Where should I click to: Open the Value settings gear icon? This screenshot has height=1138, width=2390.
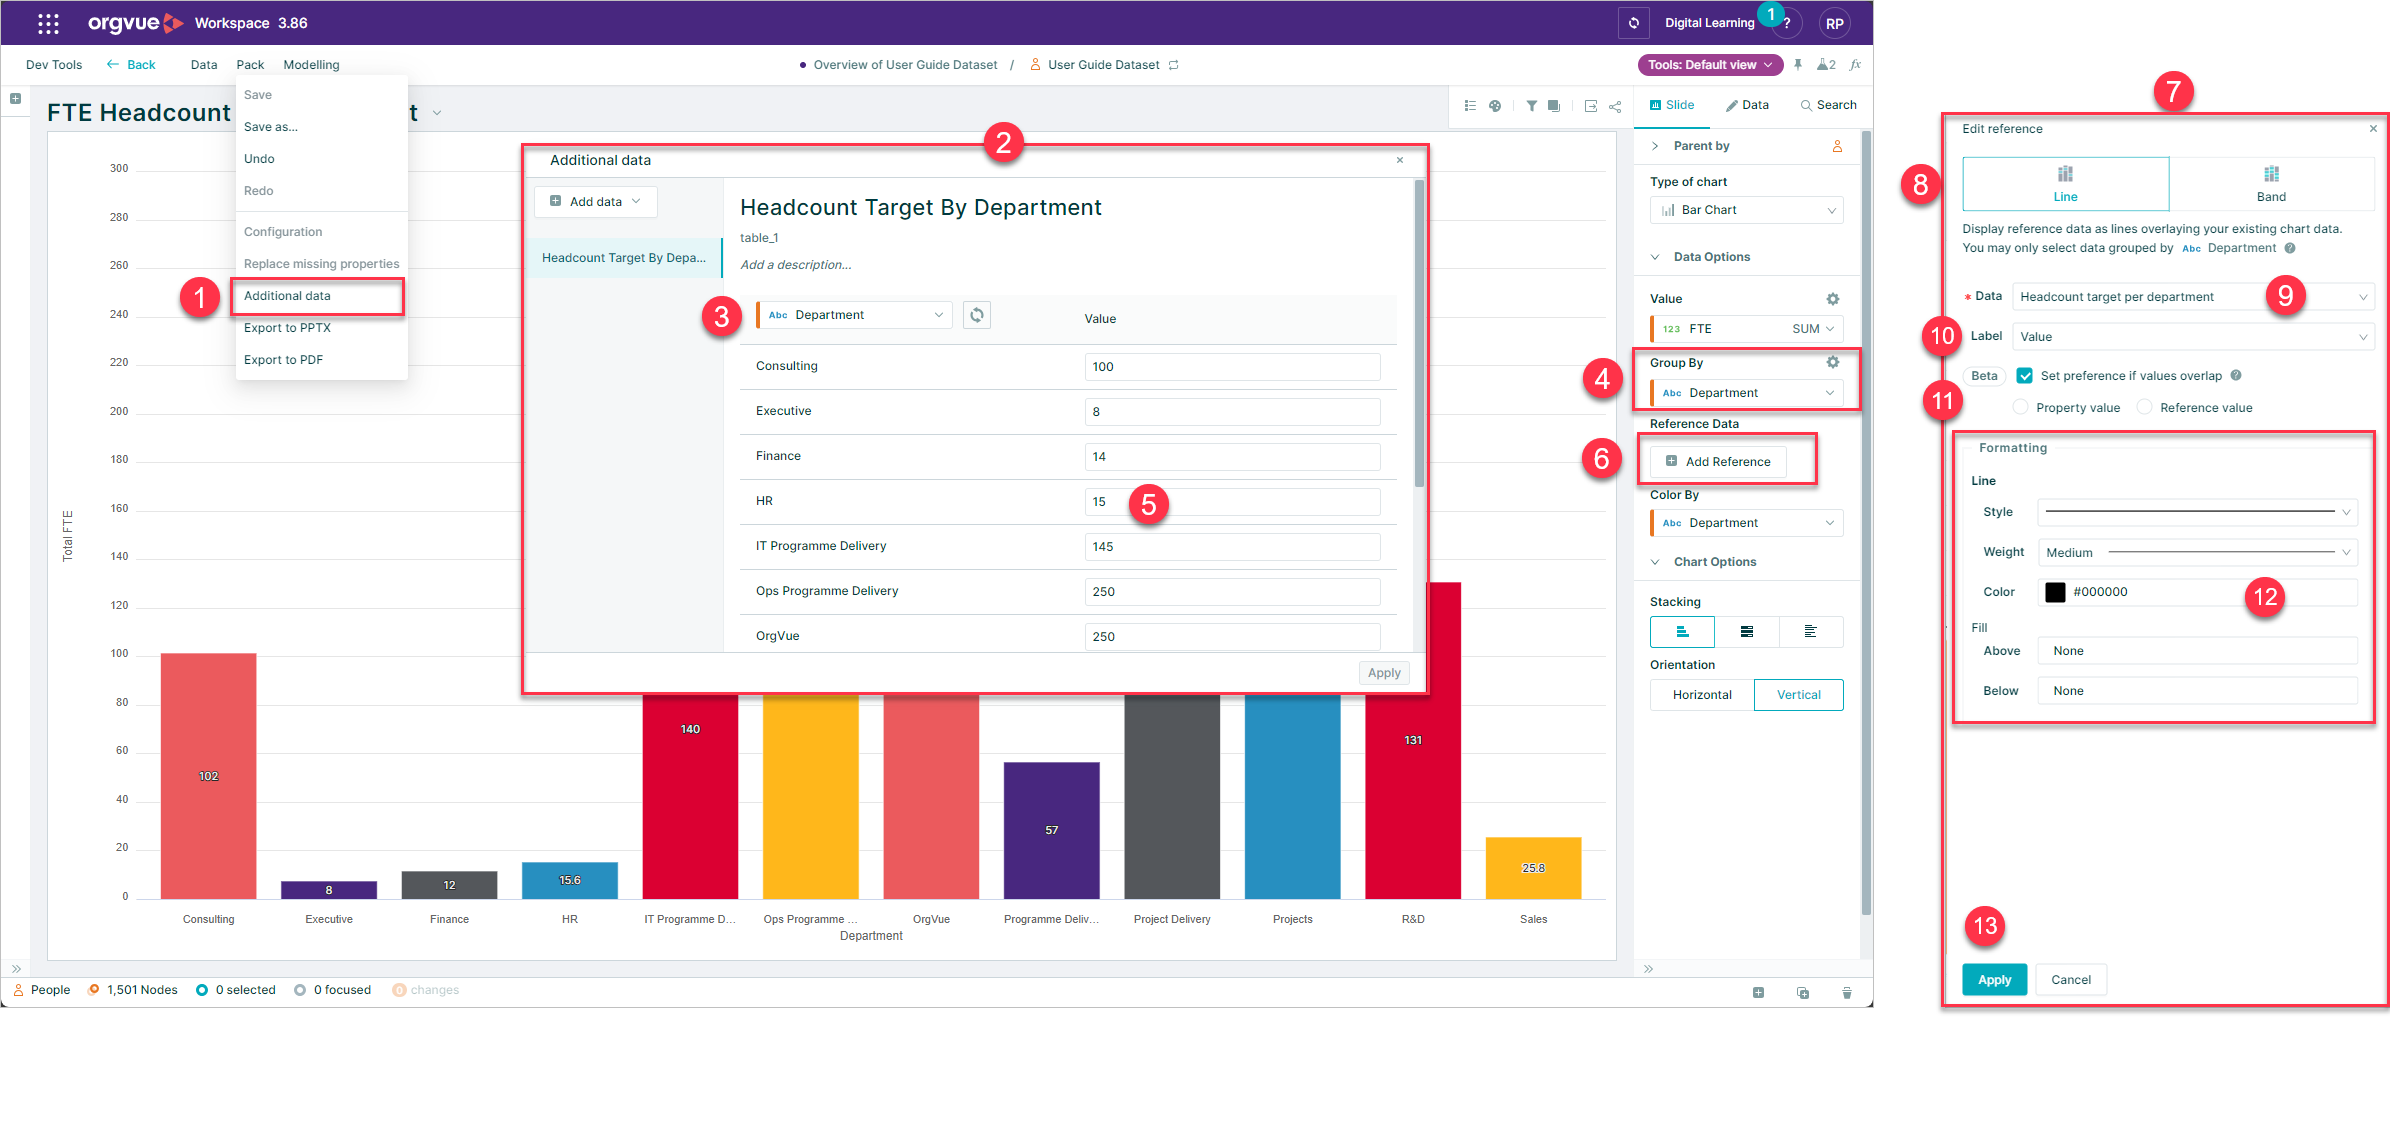click(x=1832, y=299)
